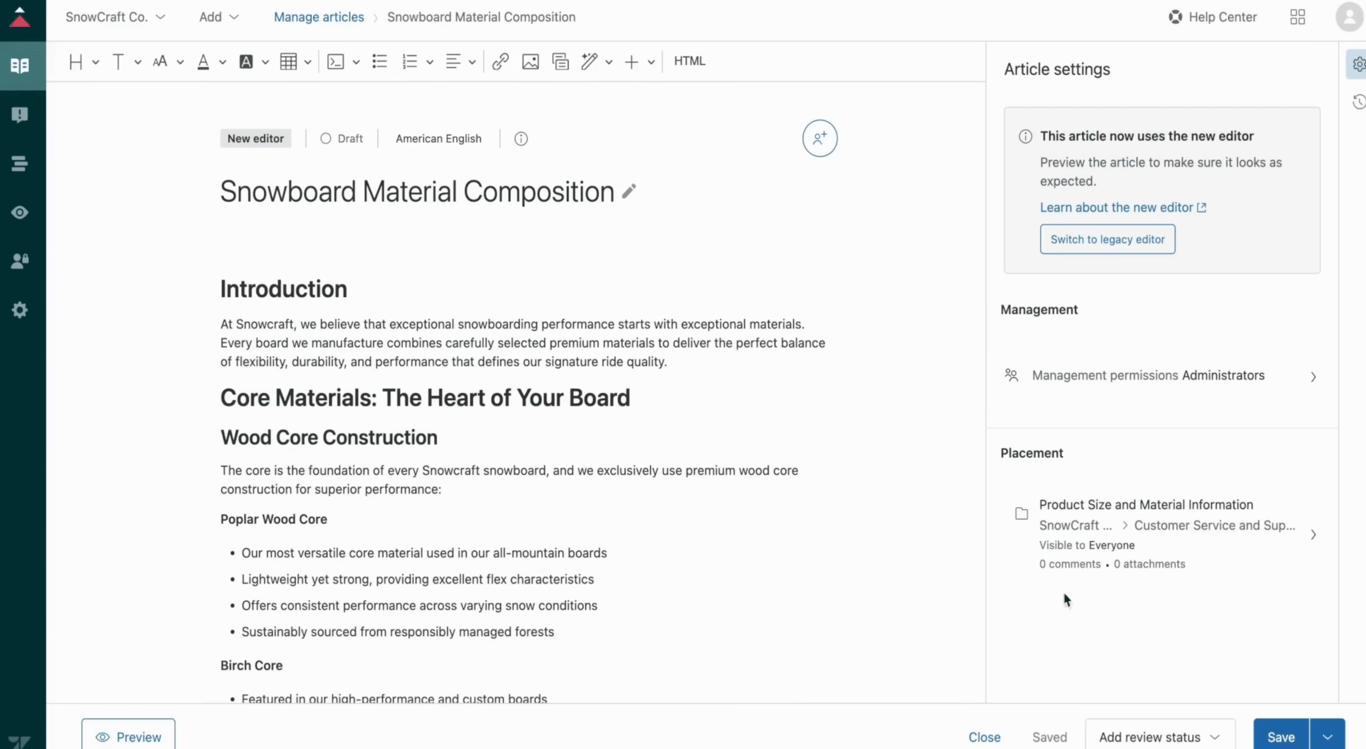Open the Heading style tool

pos(75,62)
